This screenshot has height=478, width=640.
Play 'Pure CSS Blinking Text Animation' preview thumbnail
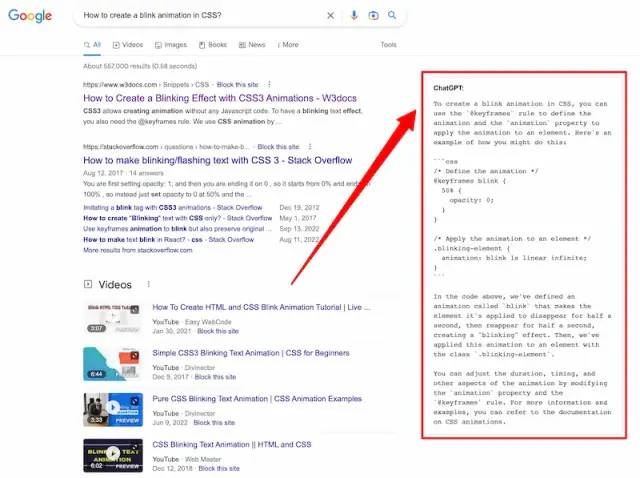[113, 409]
